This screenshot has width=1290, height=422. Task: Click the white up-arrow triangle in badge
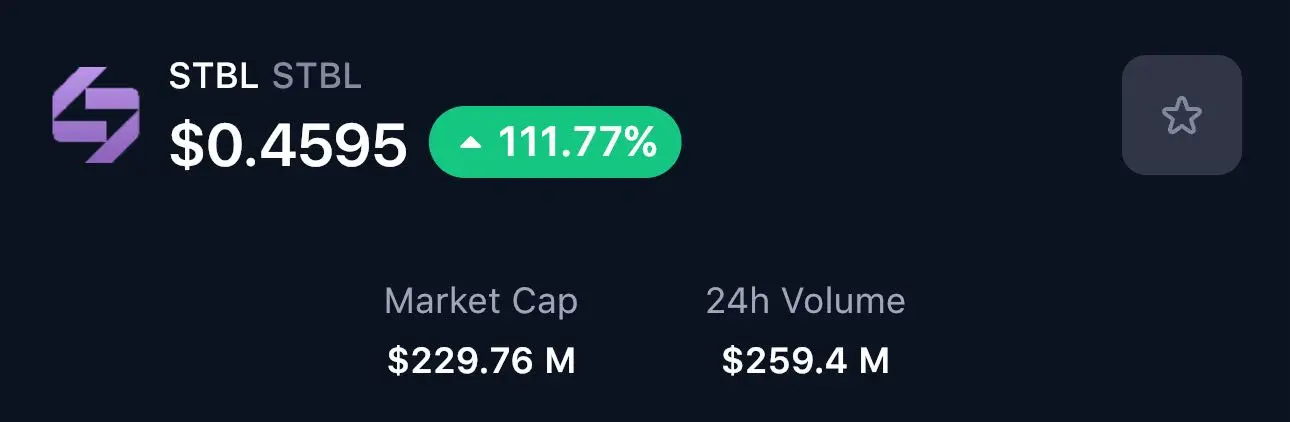[x=471, y=143]
